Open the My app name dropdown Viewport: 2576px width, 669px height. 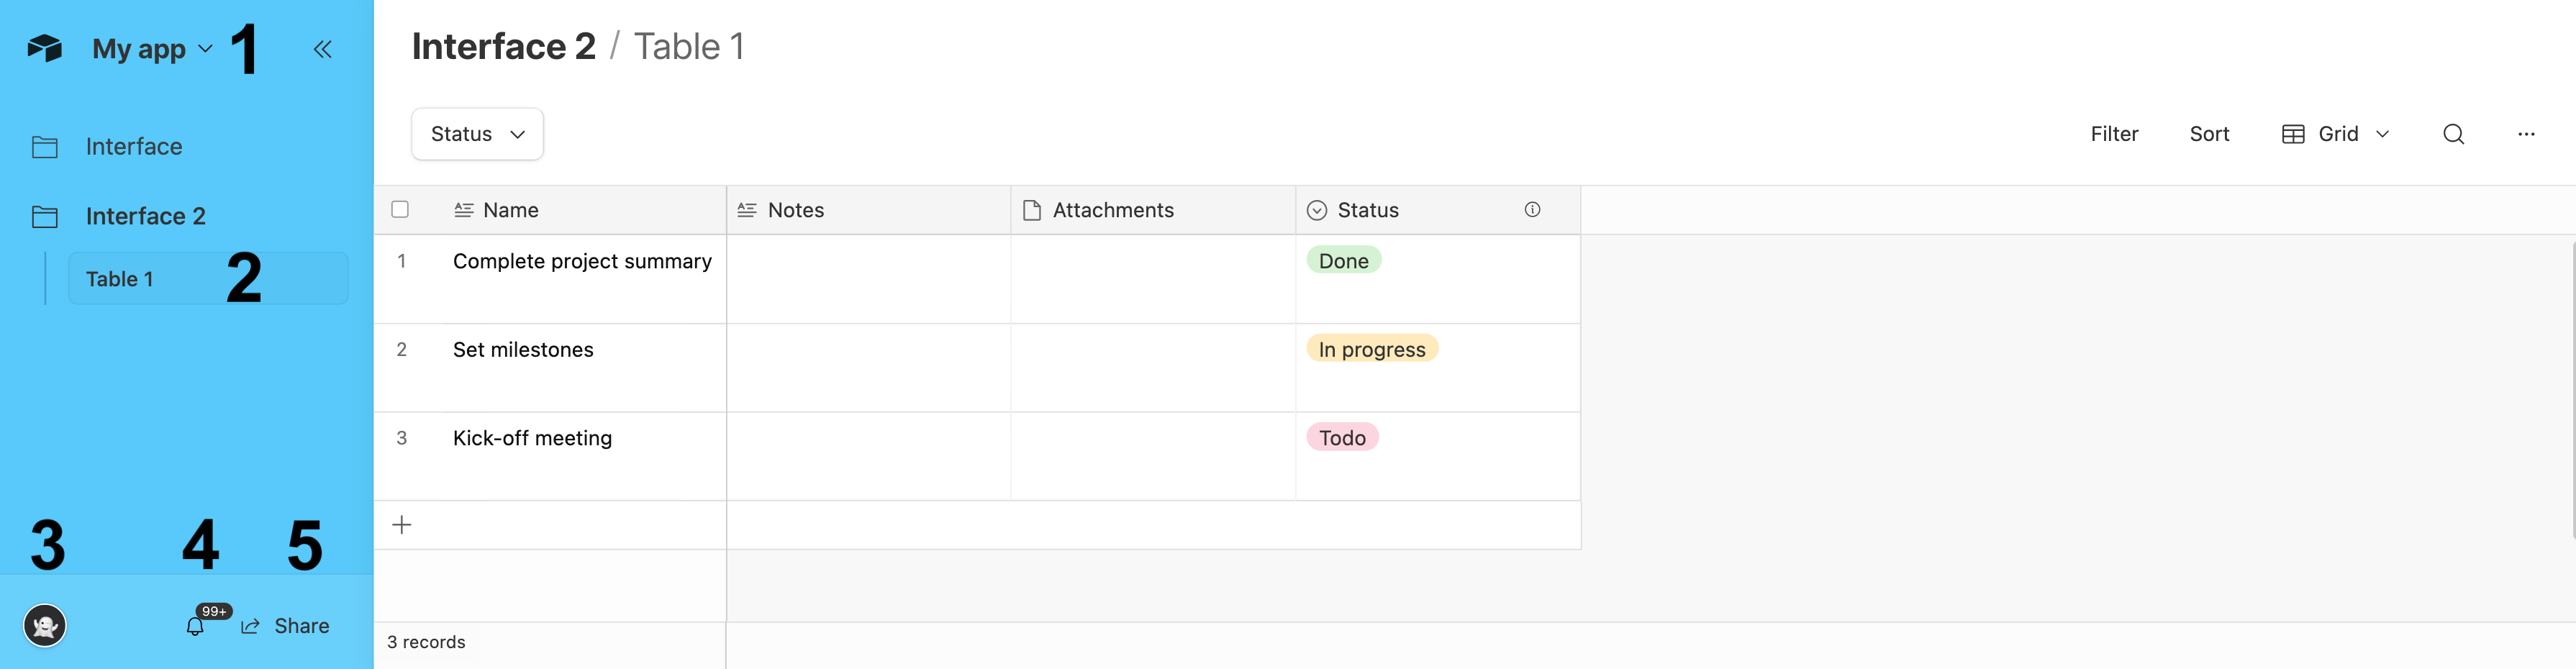pyautogui.click(x=152, y=49)
